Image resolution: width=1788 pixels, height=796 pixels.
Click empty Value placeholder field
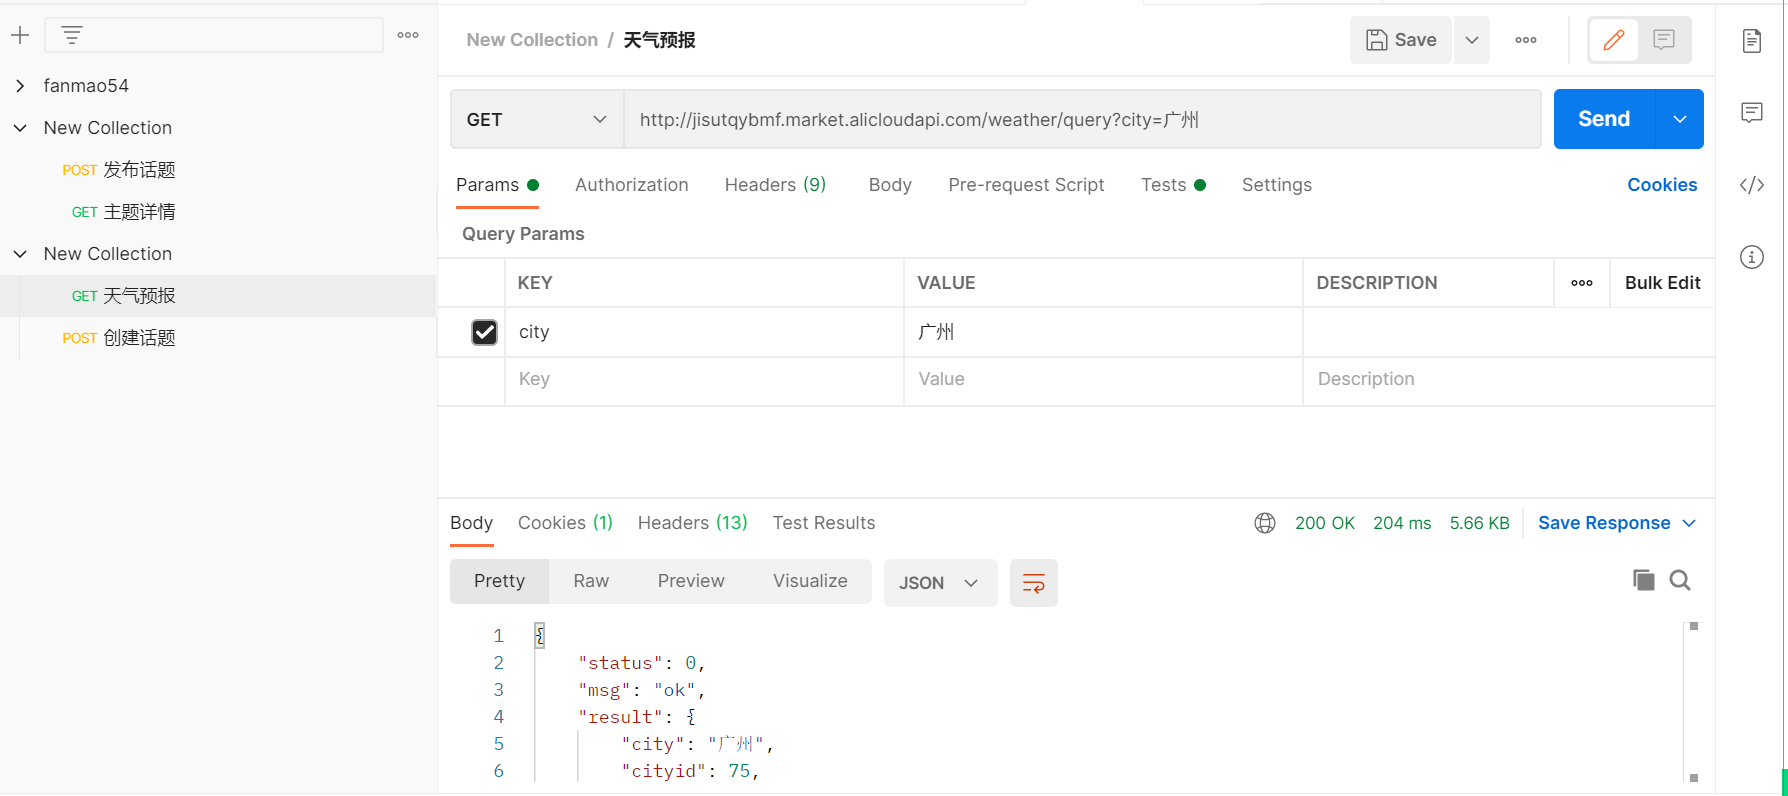1103,380
